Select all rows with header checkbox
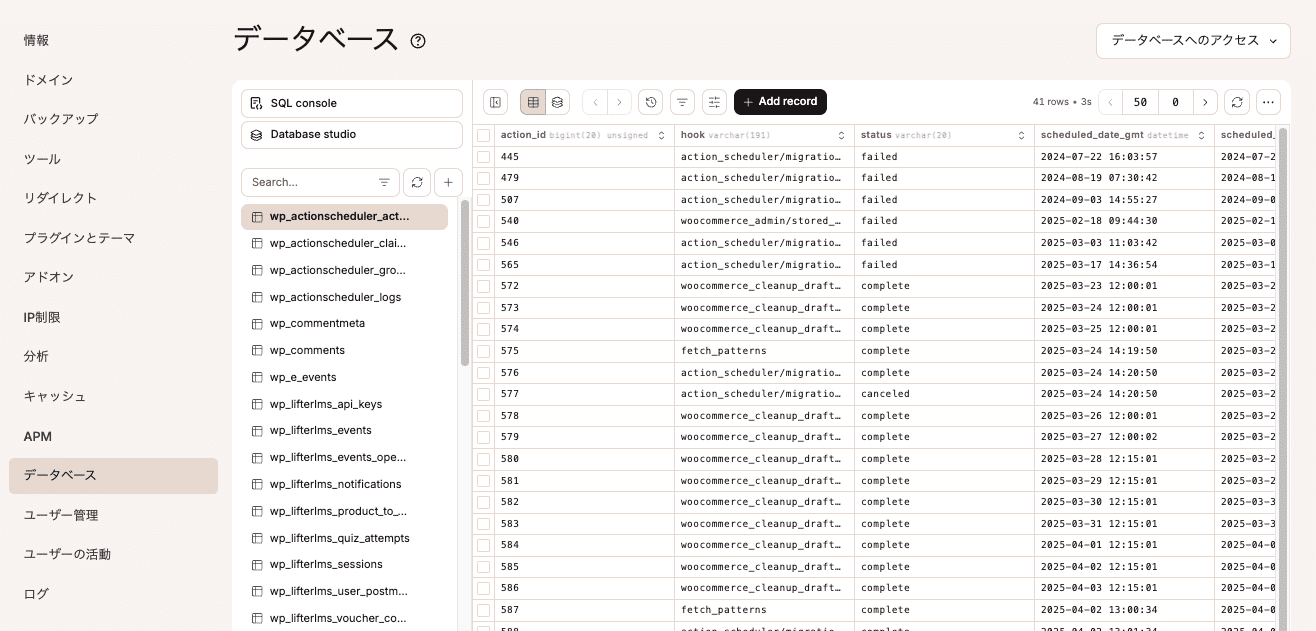Image resolution: width=1316 pixels, height=631 pixels. 484,135
